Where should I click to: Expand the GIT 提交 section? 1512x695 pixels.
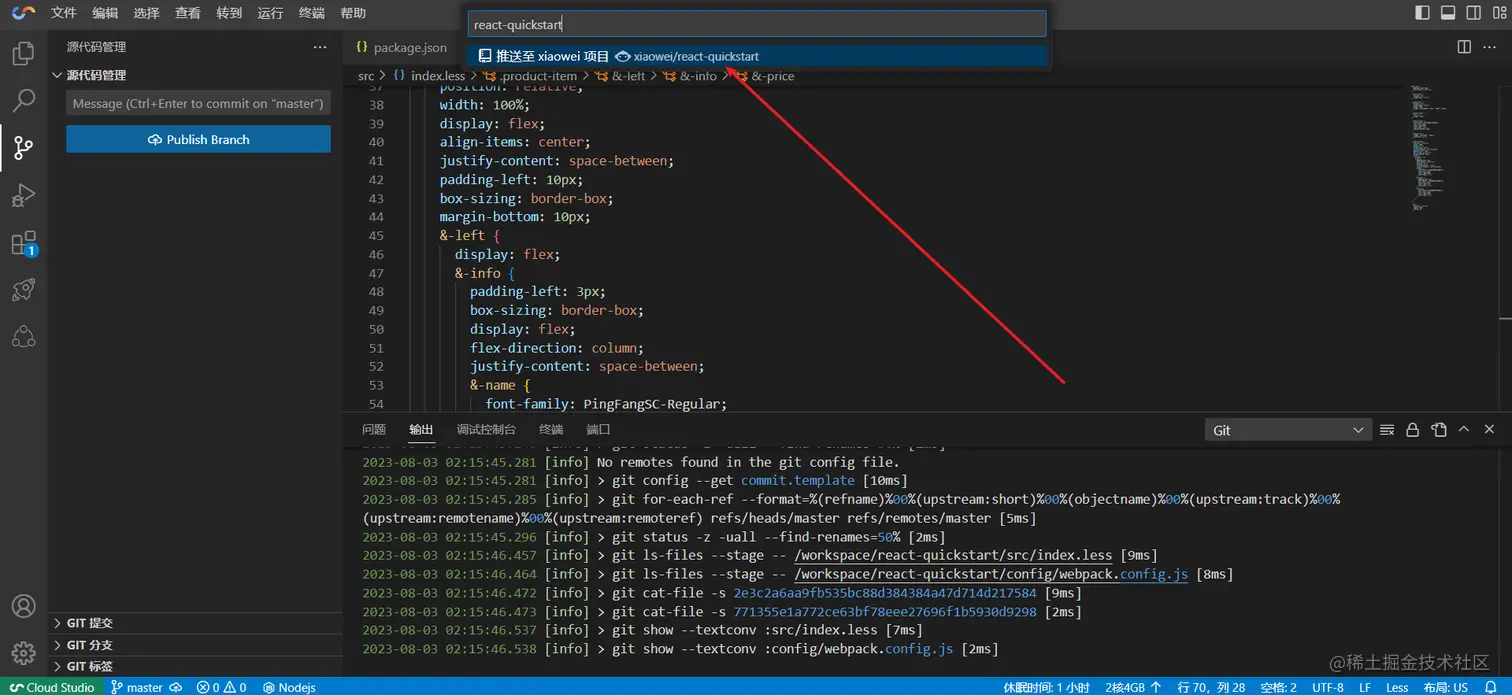[195, 623]
